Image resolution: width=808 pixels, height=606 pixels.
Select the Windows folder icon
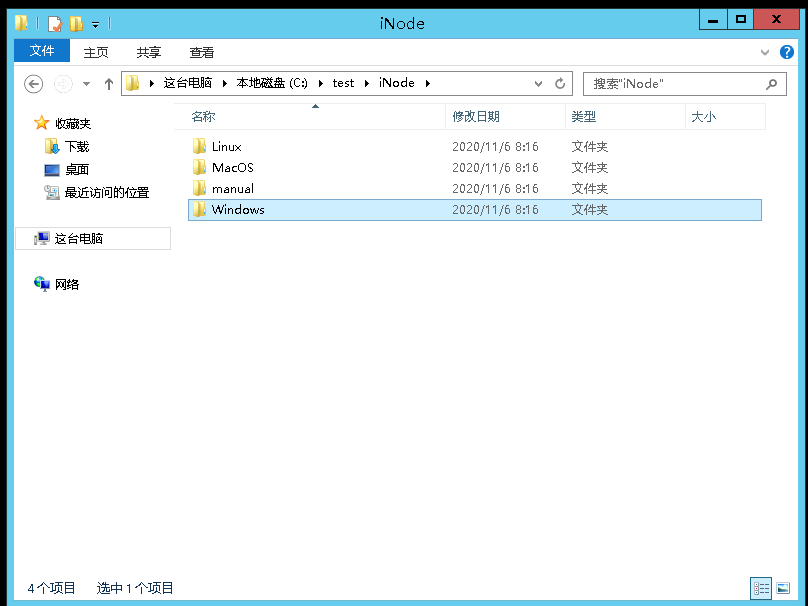199,210
